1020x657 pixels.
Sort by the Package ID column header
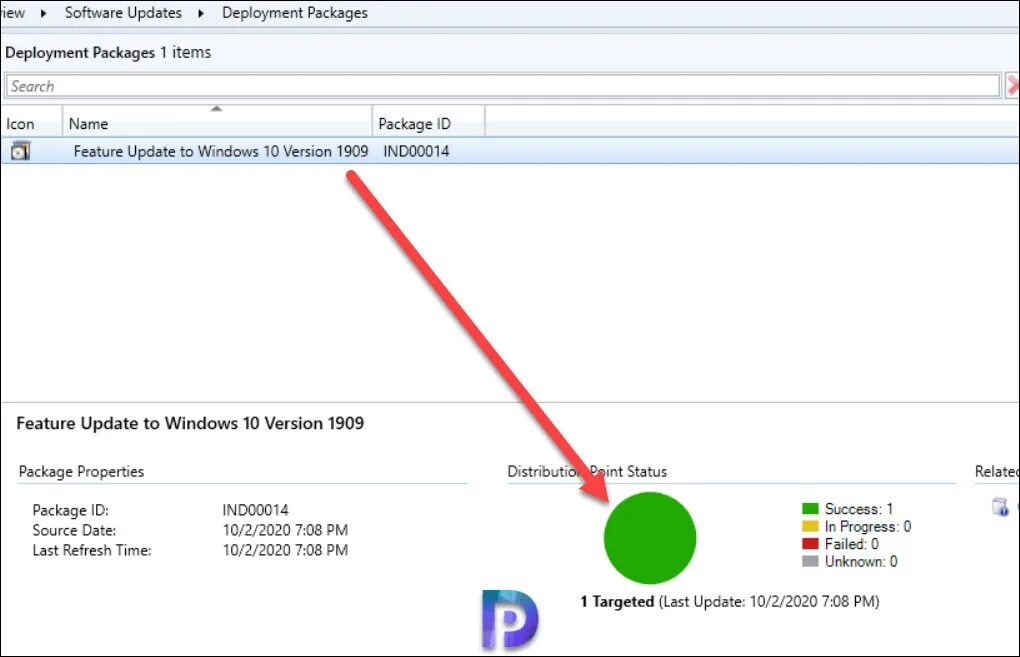[429, 123]
